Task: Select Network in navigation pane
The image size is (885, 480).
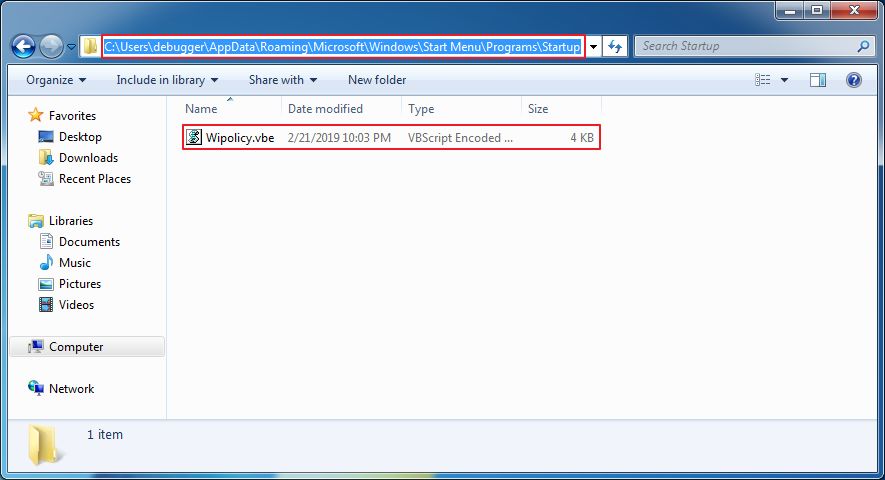Action: (71, 389)
